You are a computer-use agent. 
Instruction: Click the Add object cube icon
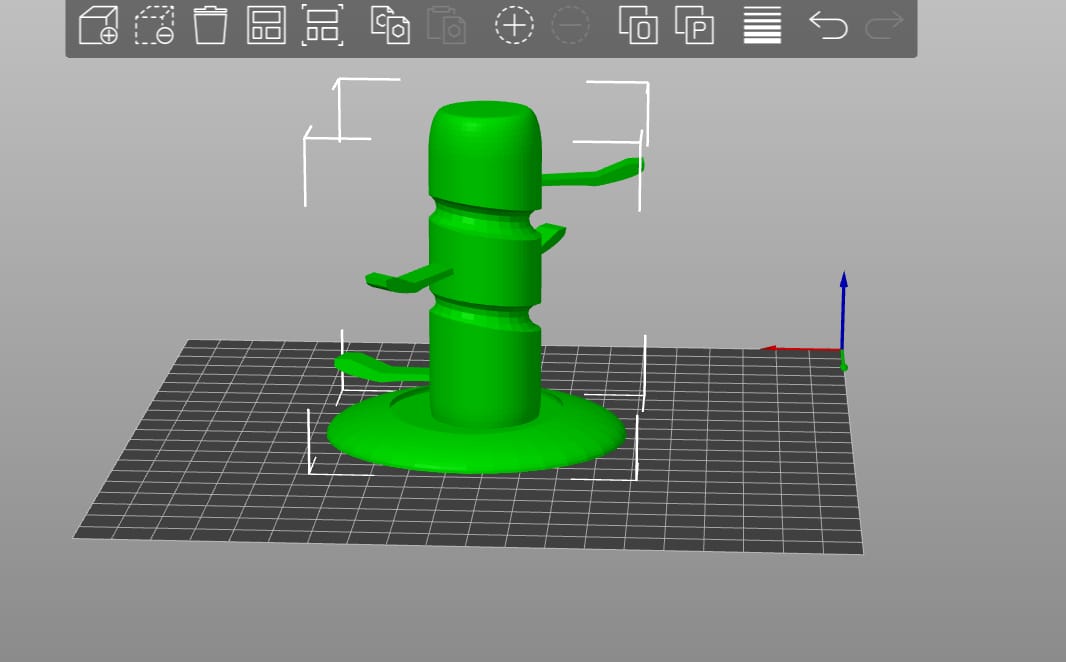click(x=99, y=25)
